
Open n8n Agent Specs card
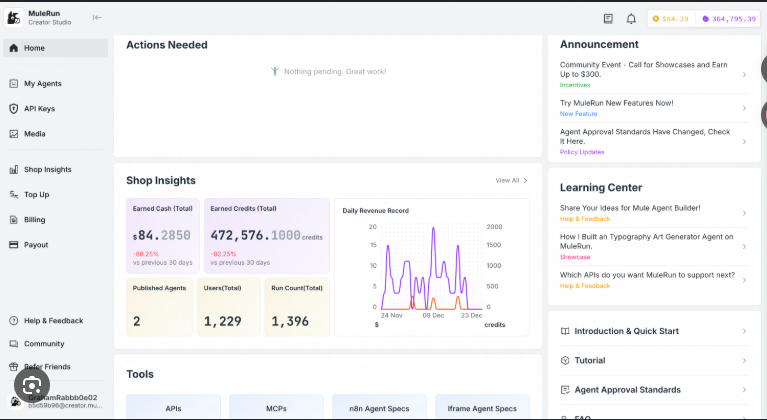(x=379, y=407)
